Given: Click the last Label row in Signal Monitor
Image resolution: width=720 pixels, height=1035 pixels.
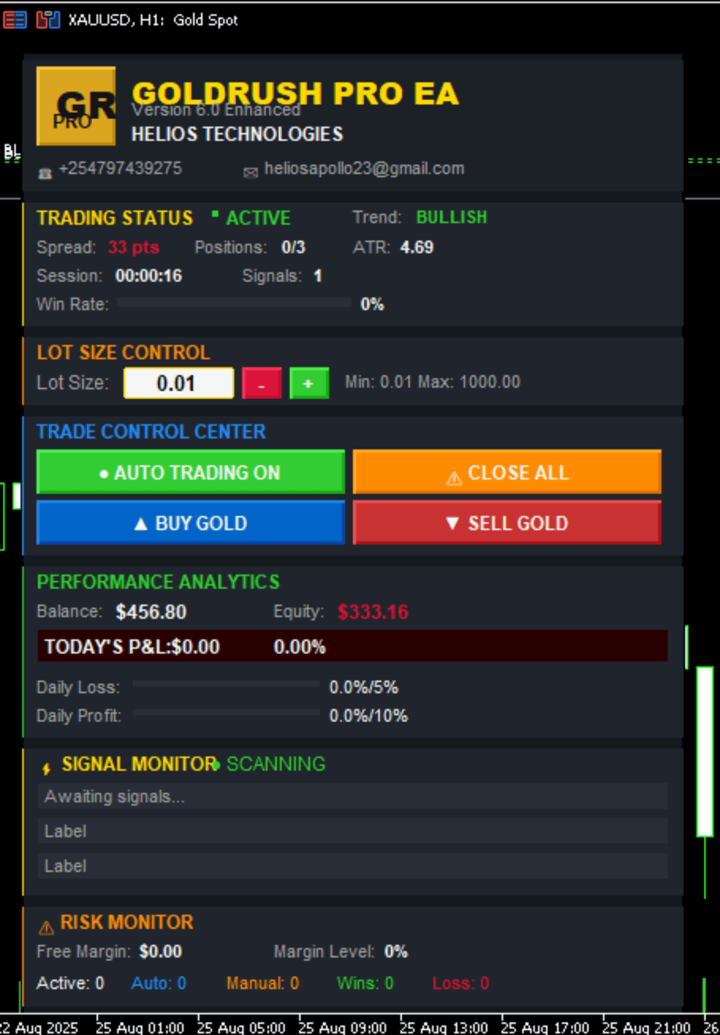Looking at the screenshot, I should pyautogui.click(x=352, y=865).
